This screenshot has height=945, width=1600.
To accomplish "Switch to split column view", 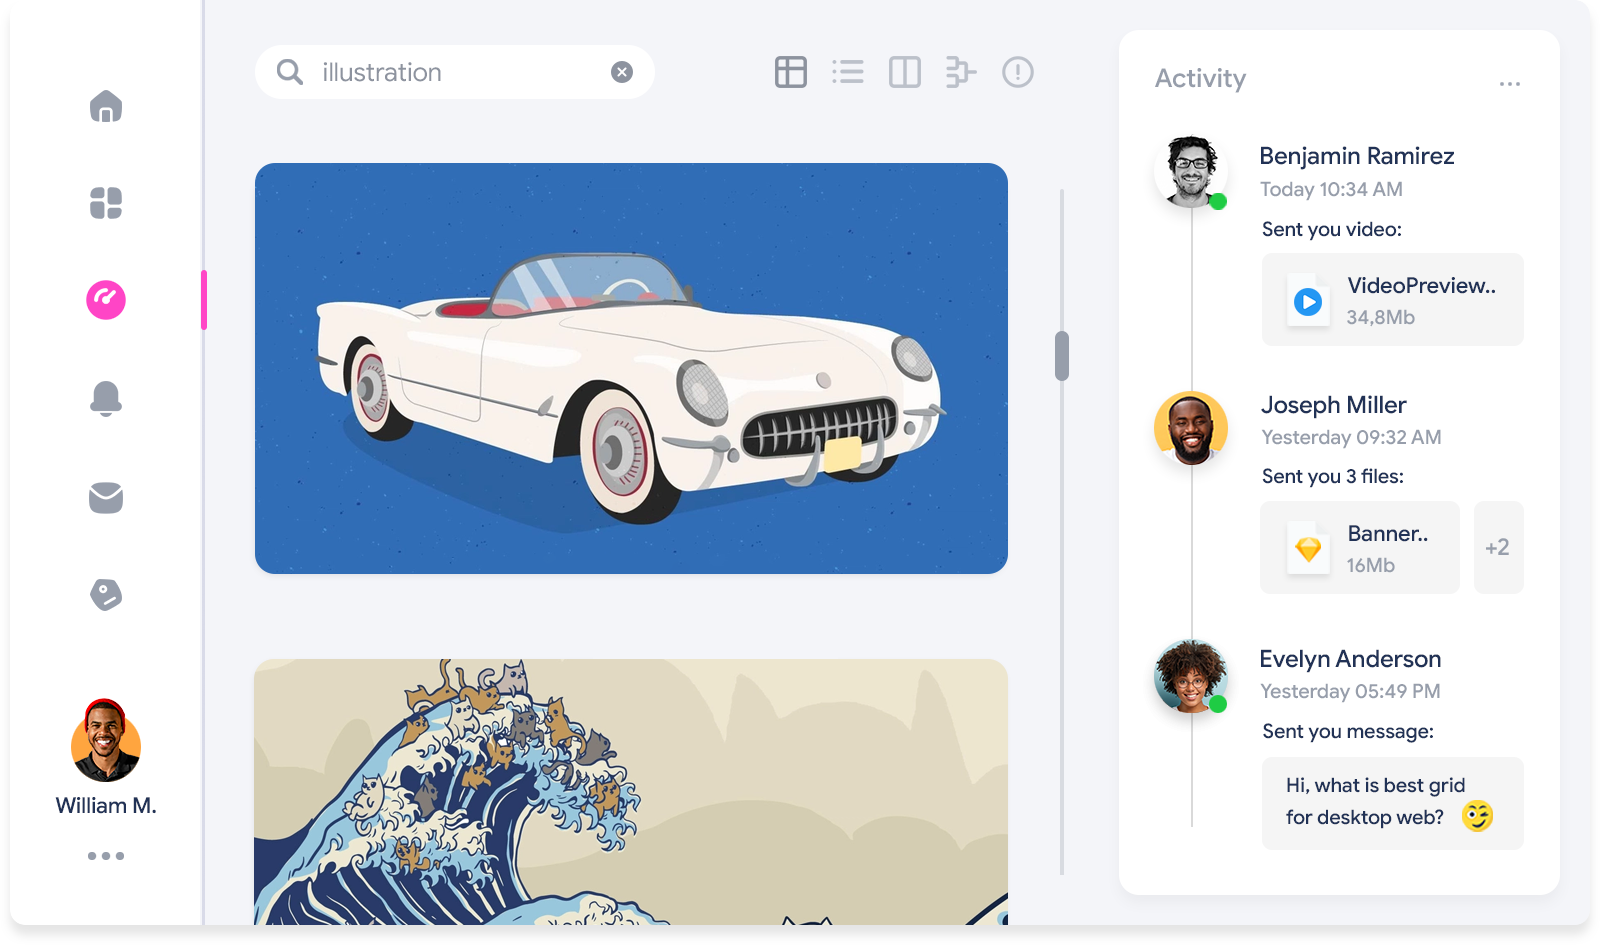I will 904,72.
